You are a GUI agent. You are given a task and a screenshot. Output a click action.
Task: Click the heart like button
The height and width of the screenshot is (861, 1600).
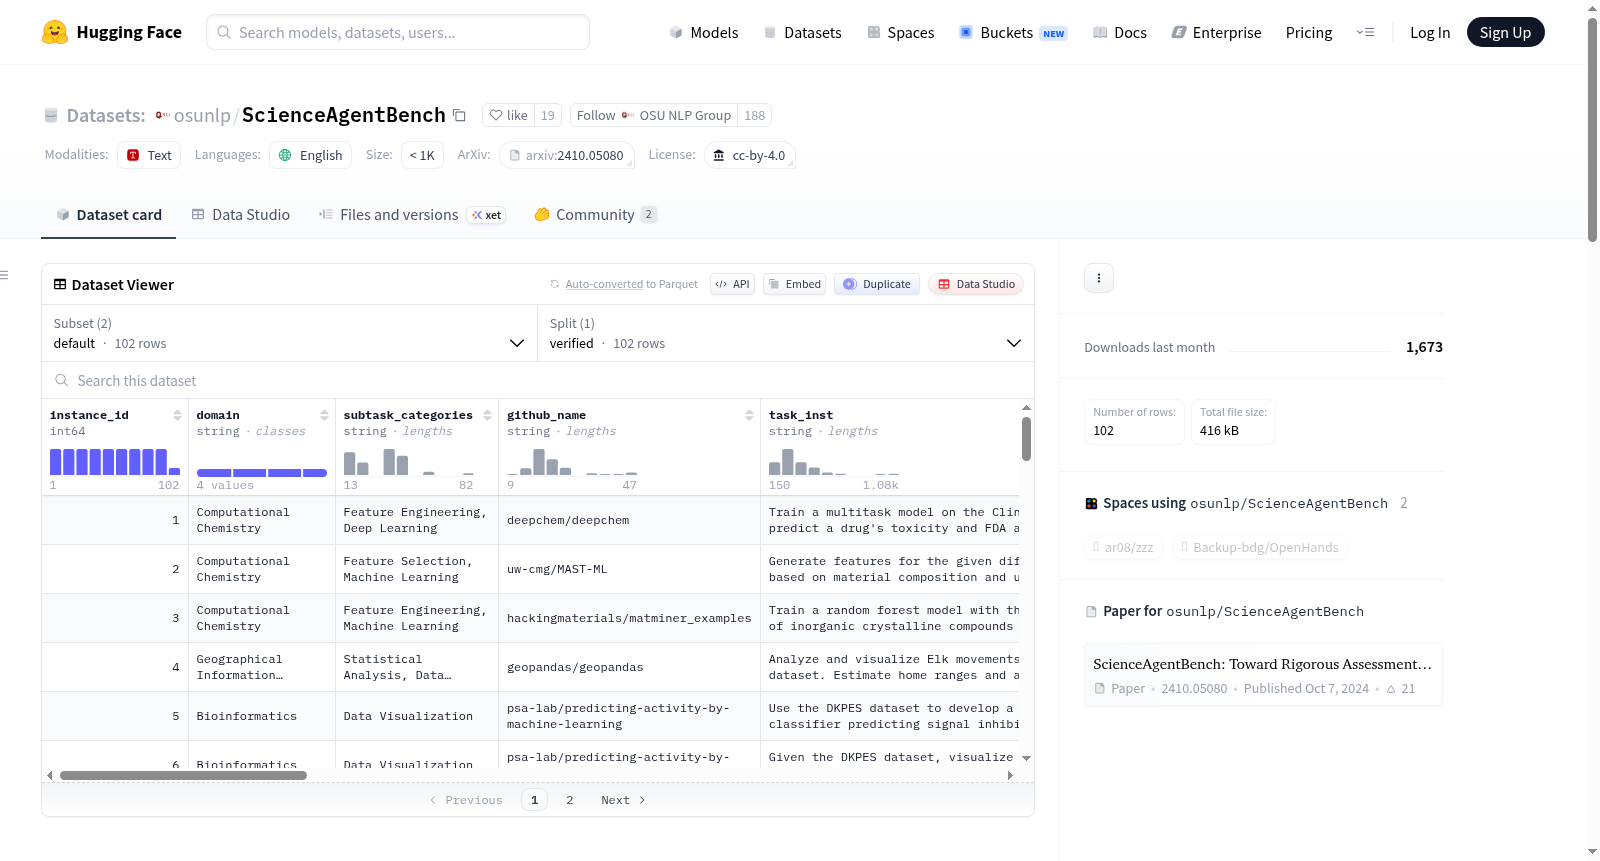coord(508,115)
